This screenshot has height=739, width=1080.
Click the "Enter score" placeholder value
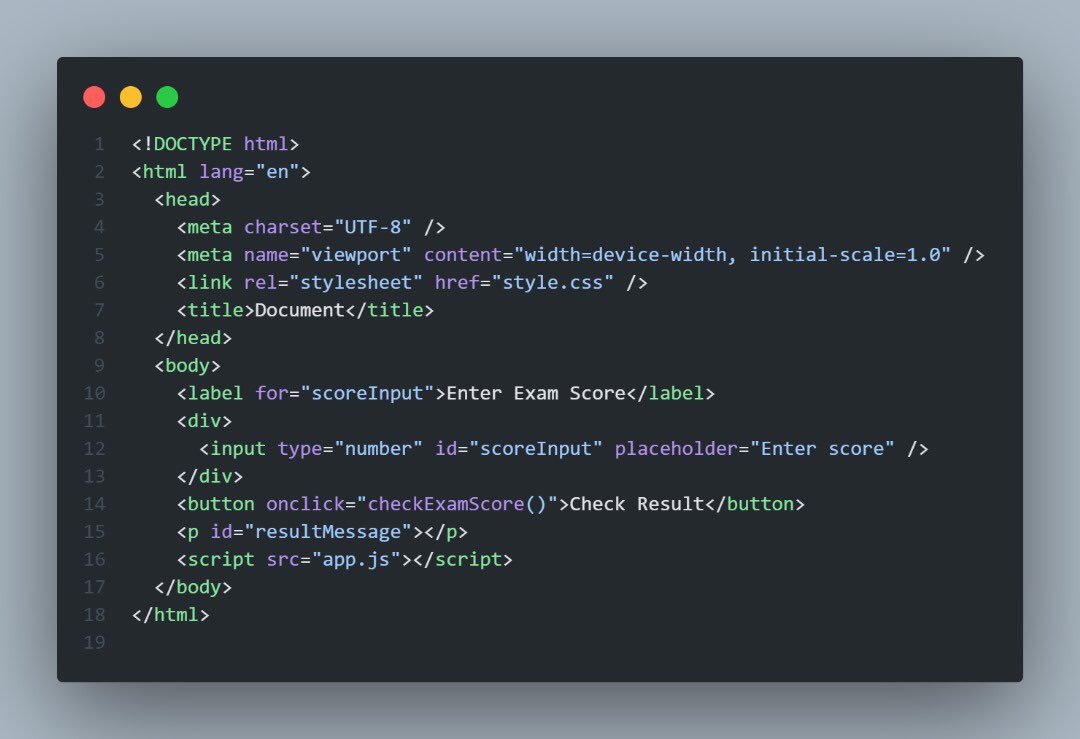click(822, 448)
